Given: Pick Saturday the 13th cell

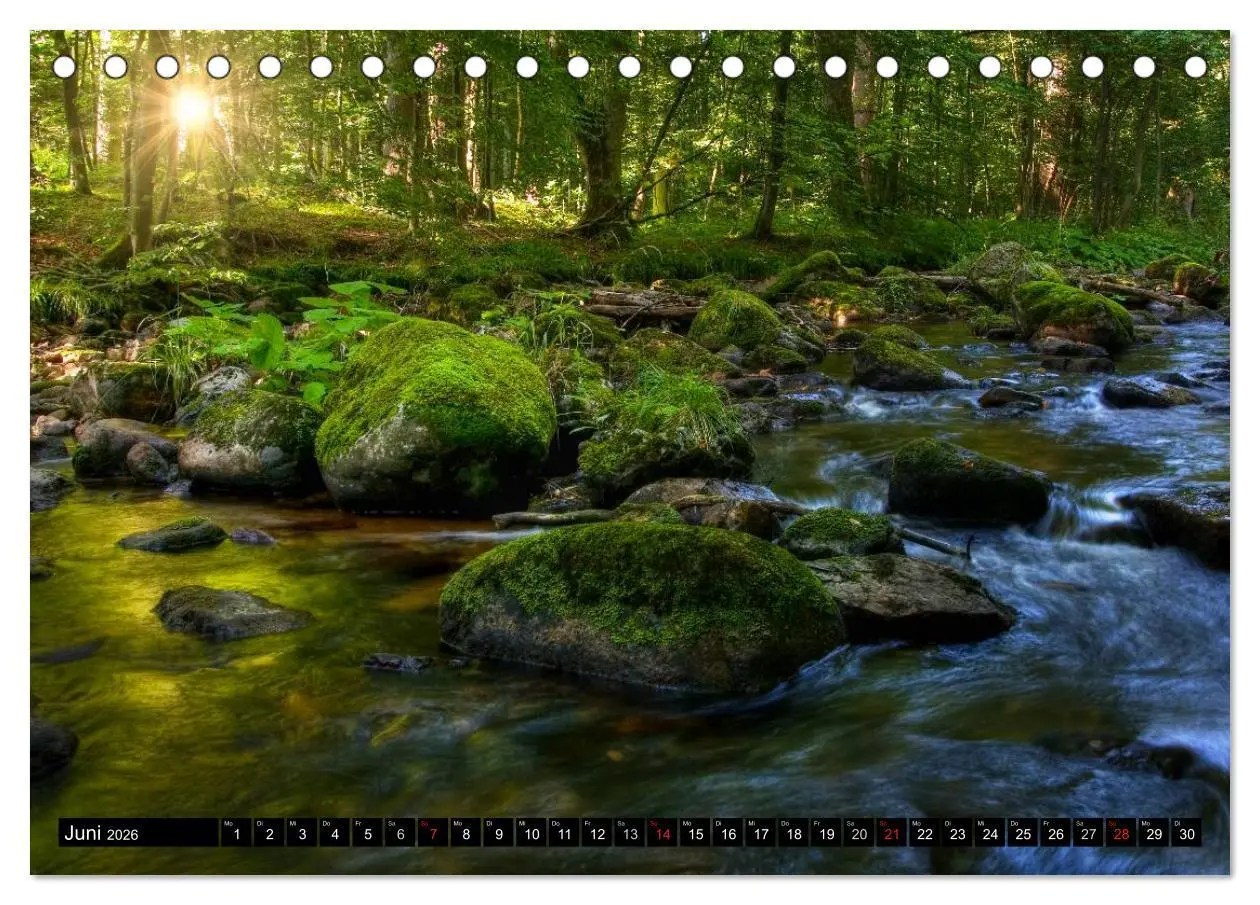Looking at the screenshot, I should click(x=629, y=832).
